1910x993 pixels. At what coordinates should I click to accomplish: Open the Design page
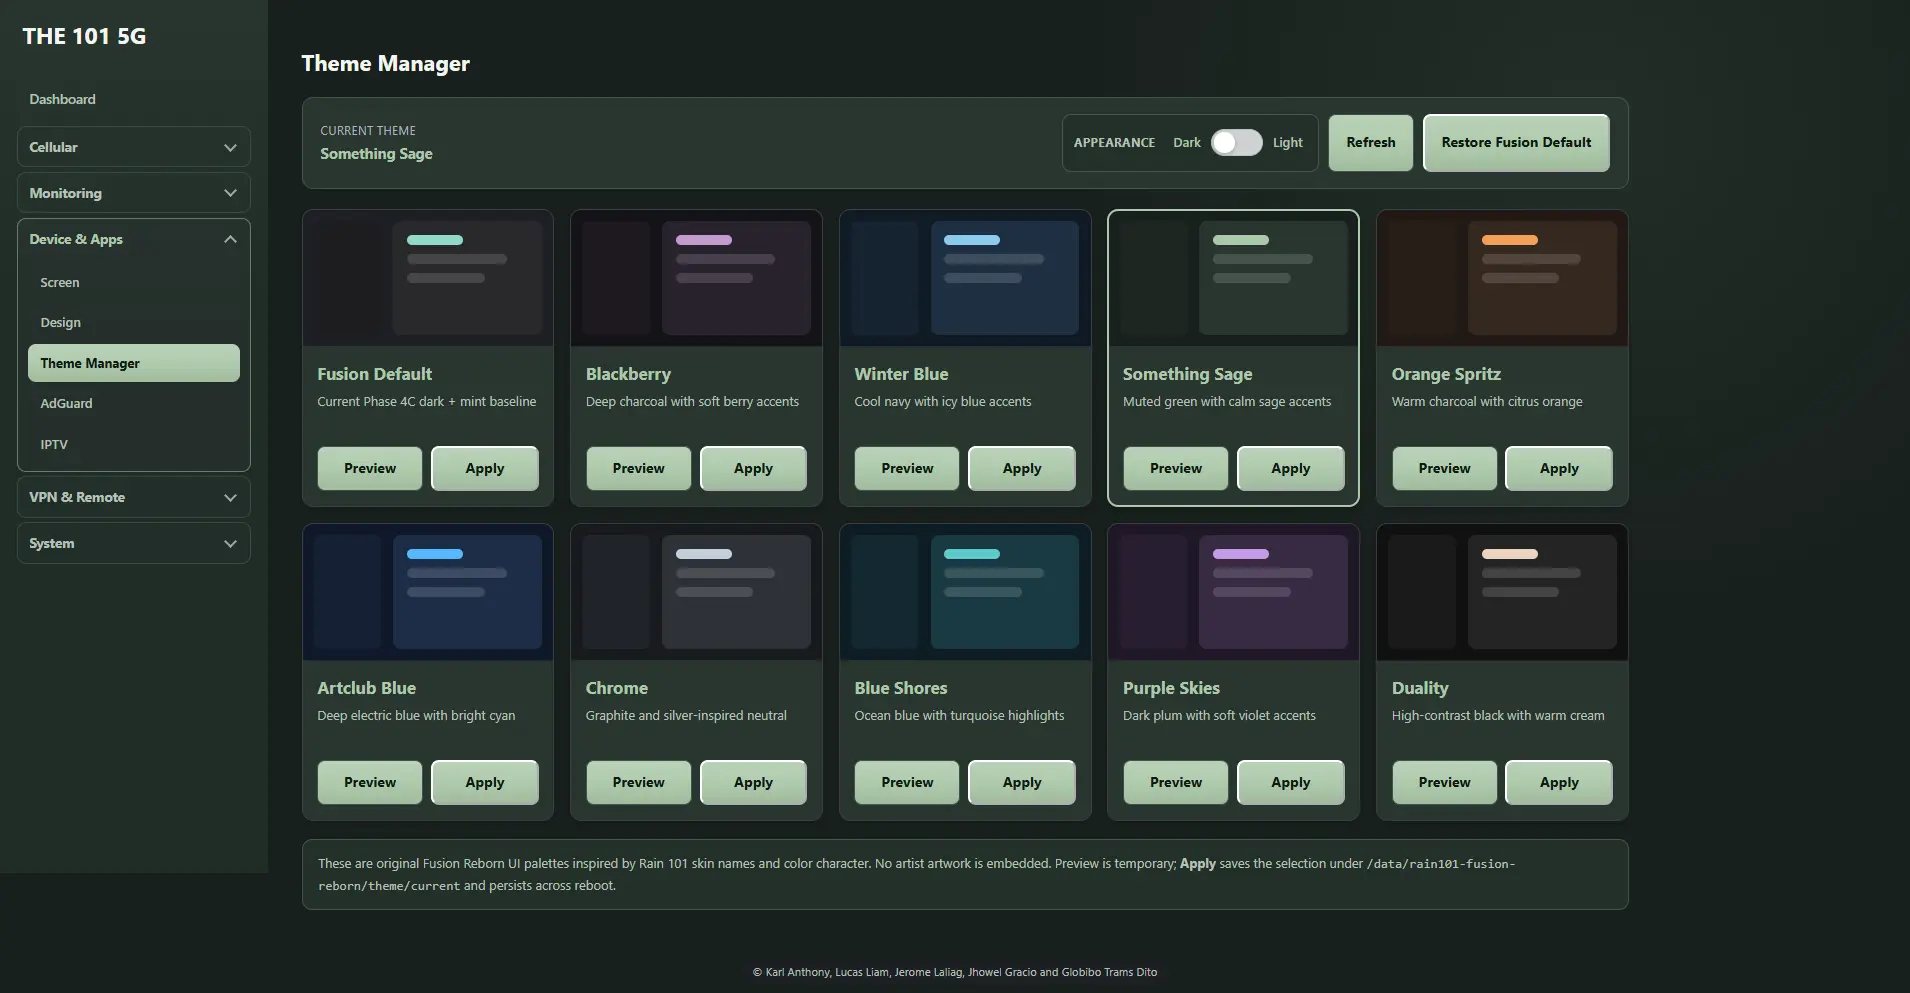tap(133, 323)
